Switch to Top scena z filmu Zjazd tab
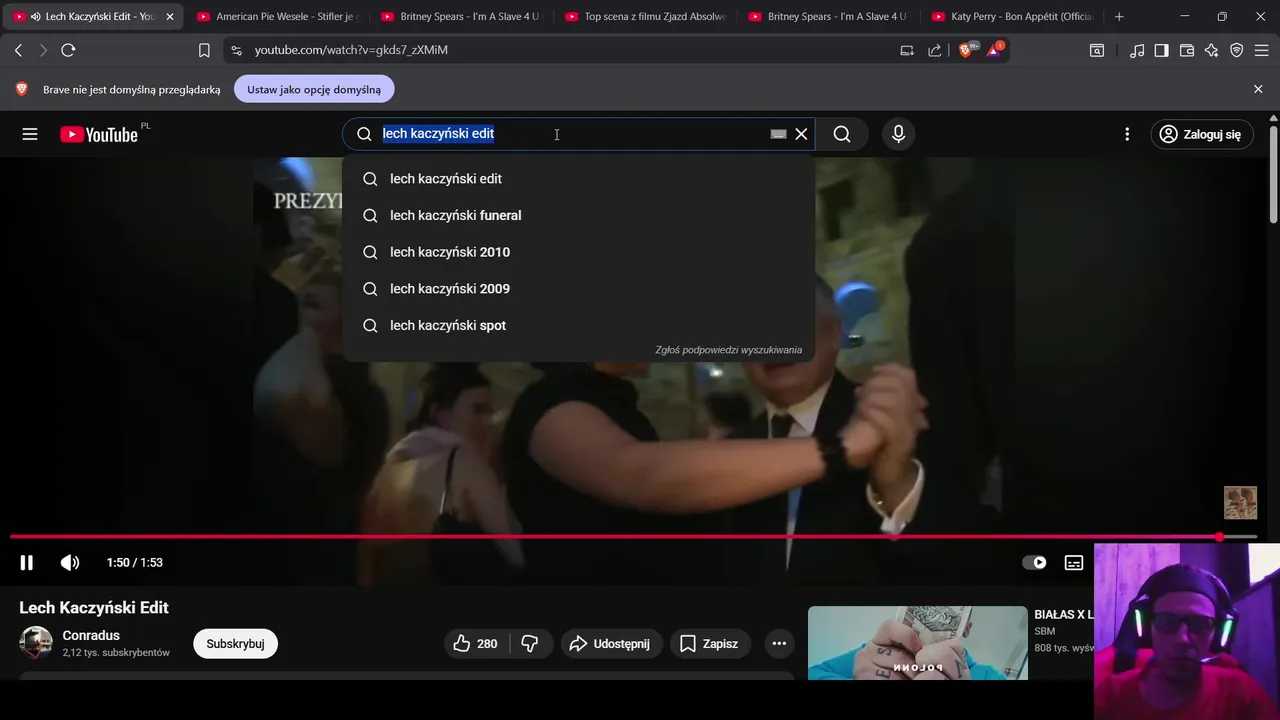 tap(644, 17)
